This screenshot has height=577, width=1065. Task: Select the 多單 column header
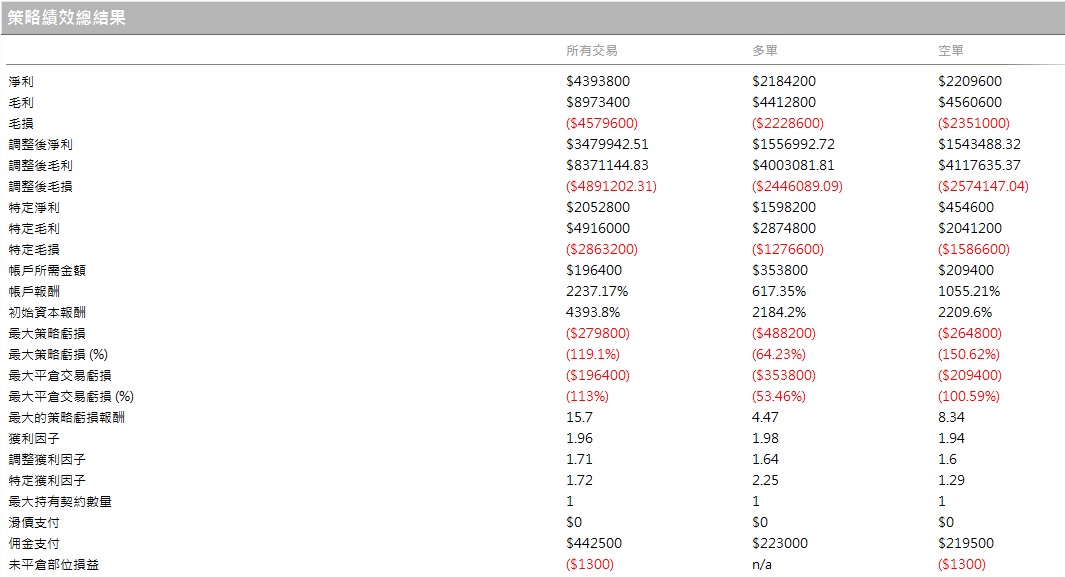click(x=765, y=50)
